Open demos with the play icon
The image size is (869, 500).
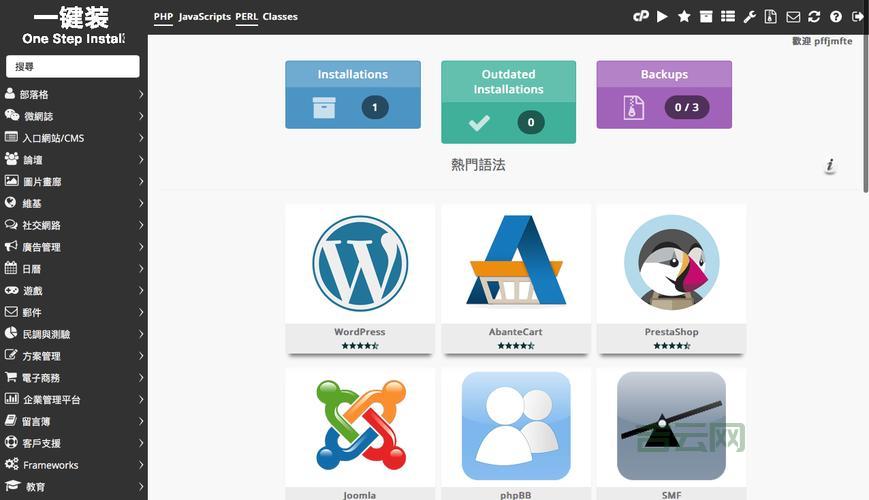pyautogui.click(x=662, y=17)
